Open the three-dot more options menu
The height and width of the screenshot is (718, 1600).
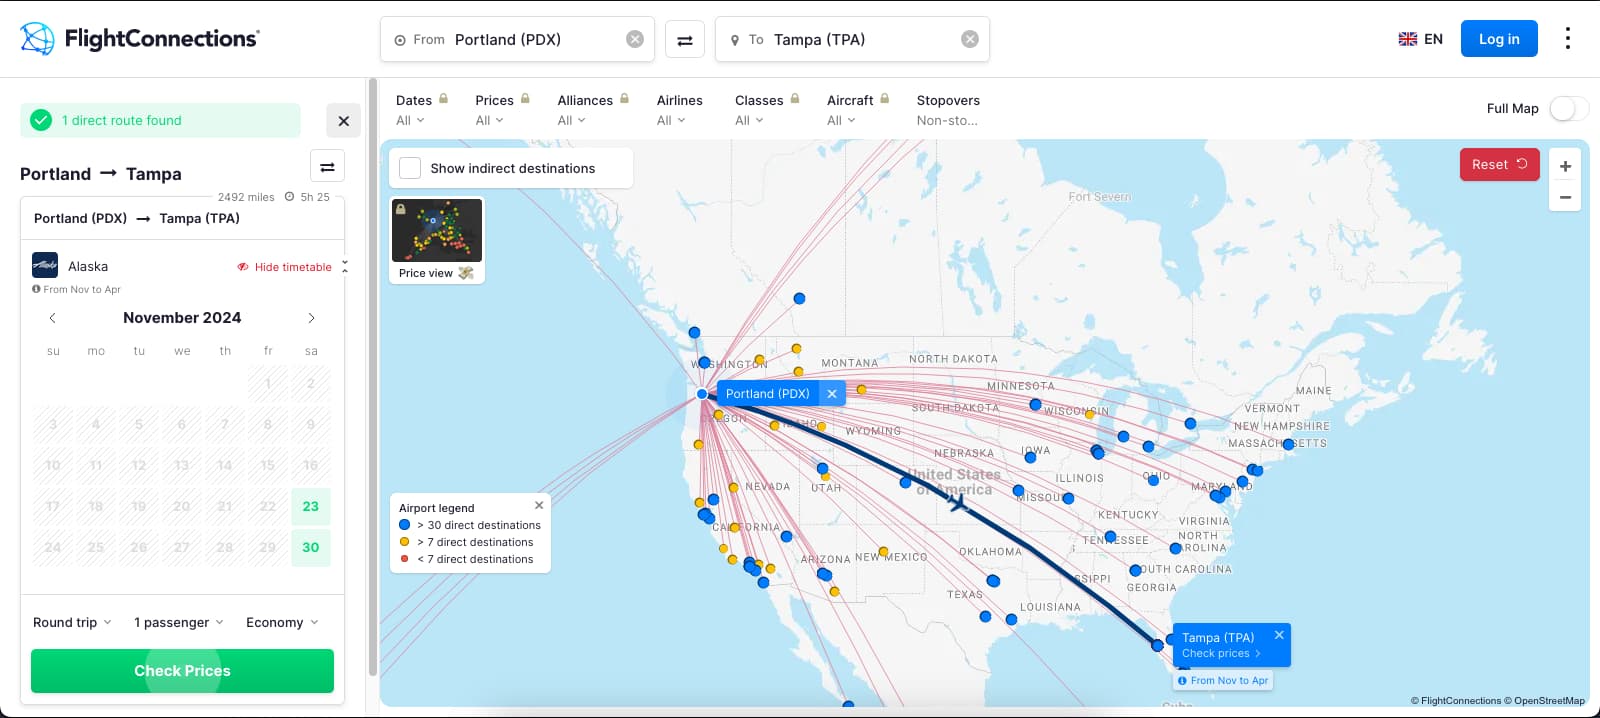(1567, 38)
